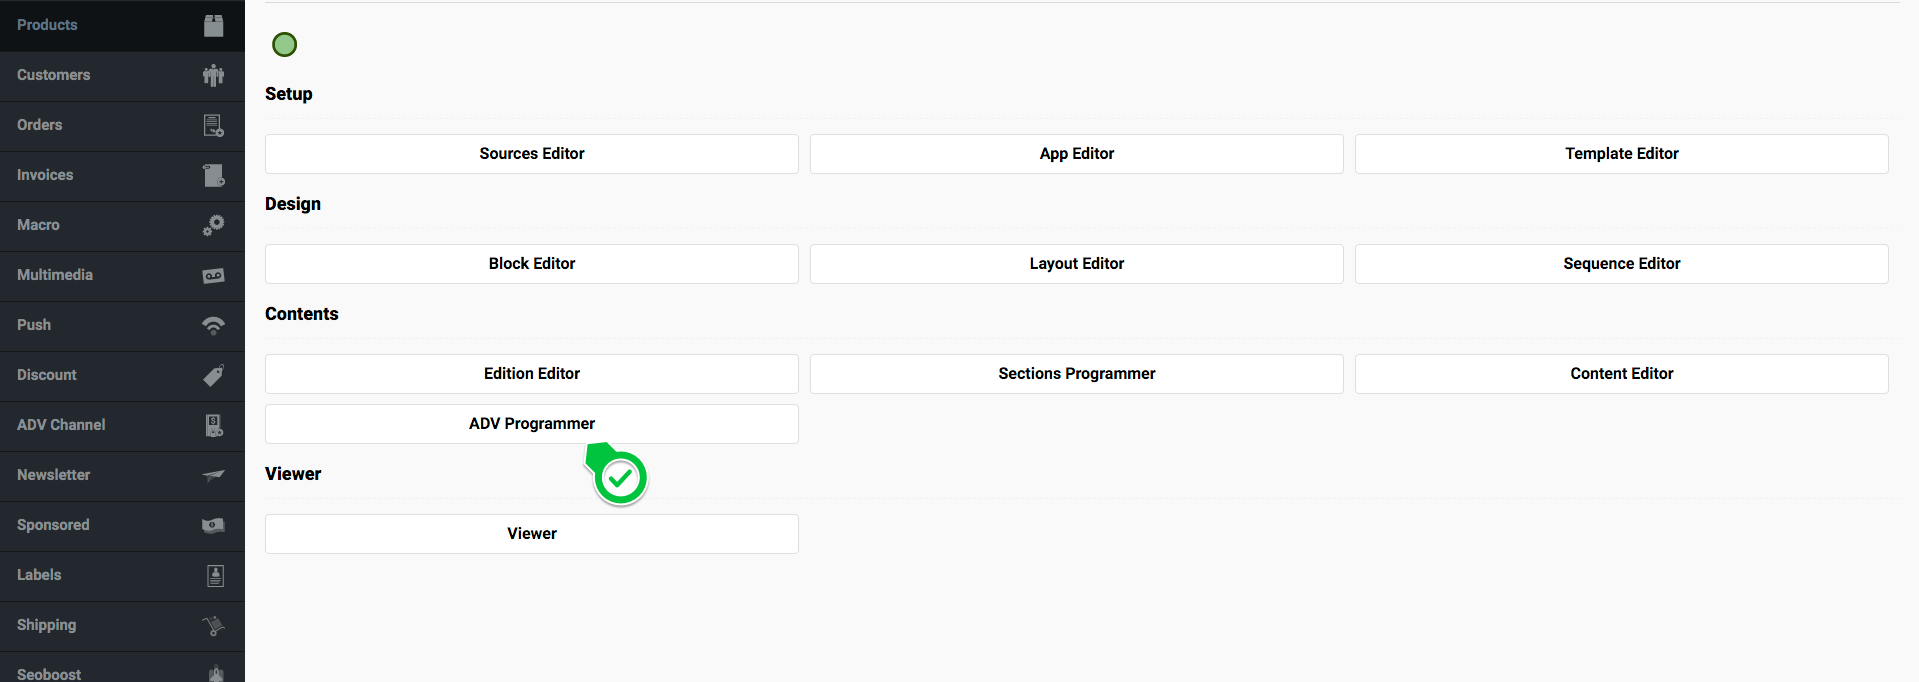Click the Push wifi signal icon
The image size is (1919, 682).
213,325
